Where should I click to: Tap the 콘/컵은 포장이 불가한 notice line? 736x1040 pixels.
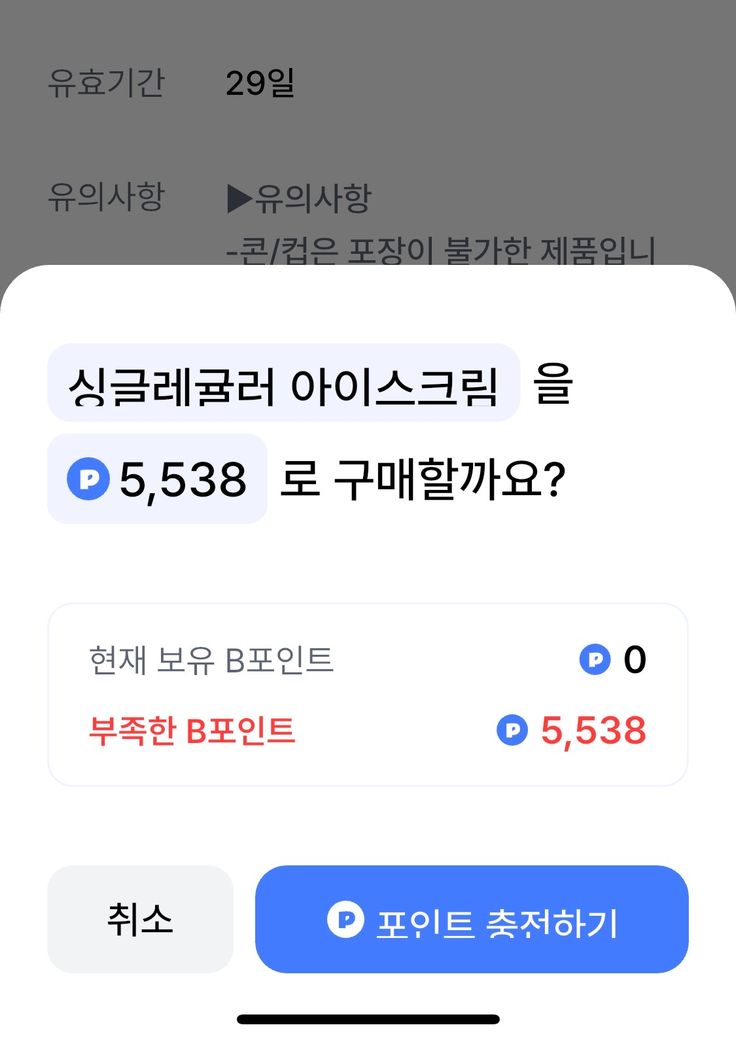[440, 250]
